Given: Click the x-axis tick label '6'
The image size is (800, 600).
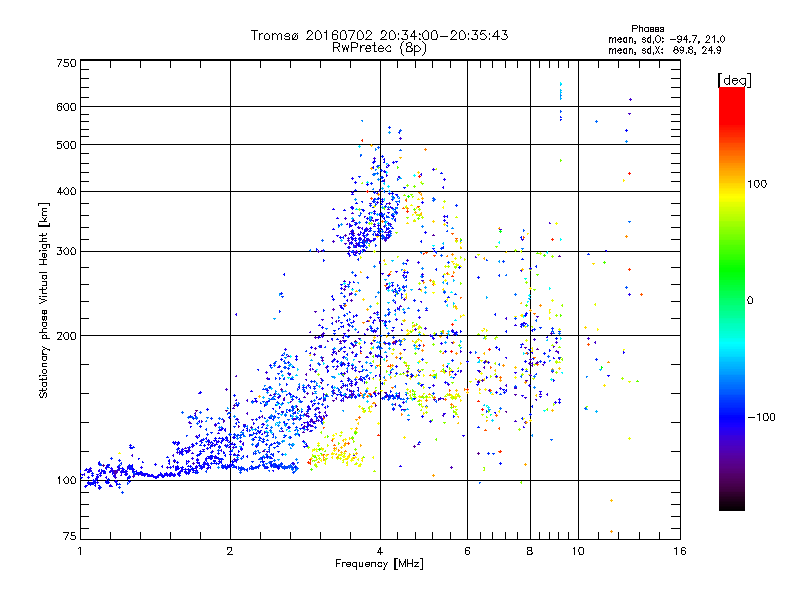Looking at the screenshot, I should [x=467, y=551].
